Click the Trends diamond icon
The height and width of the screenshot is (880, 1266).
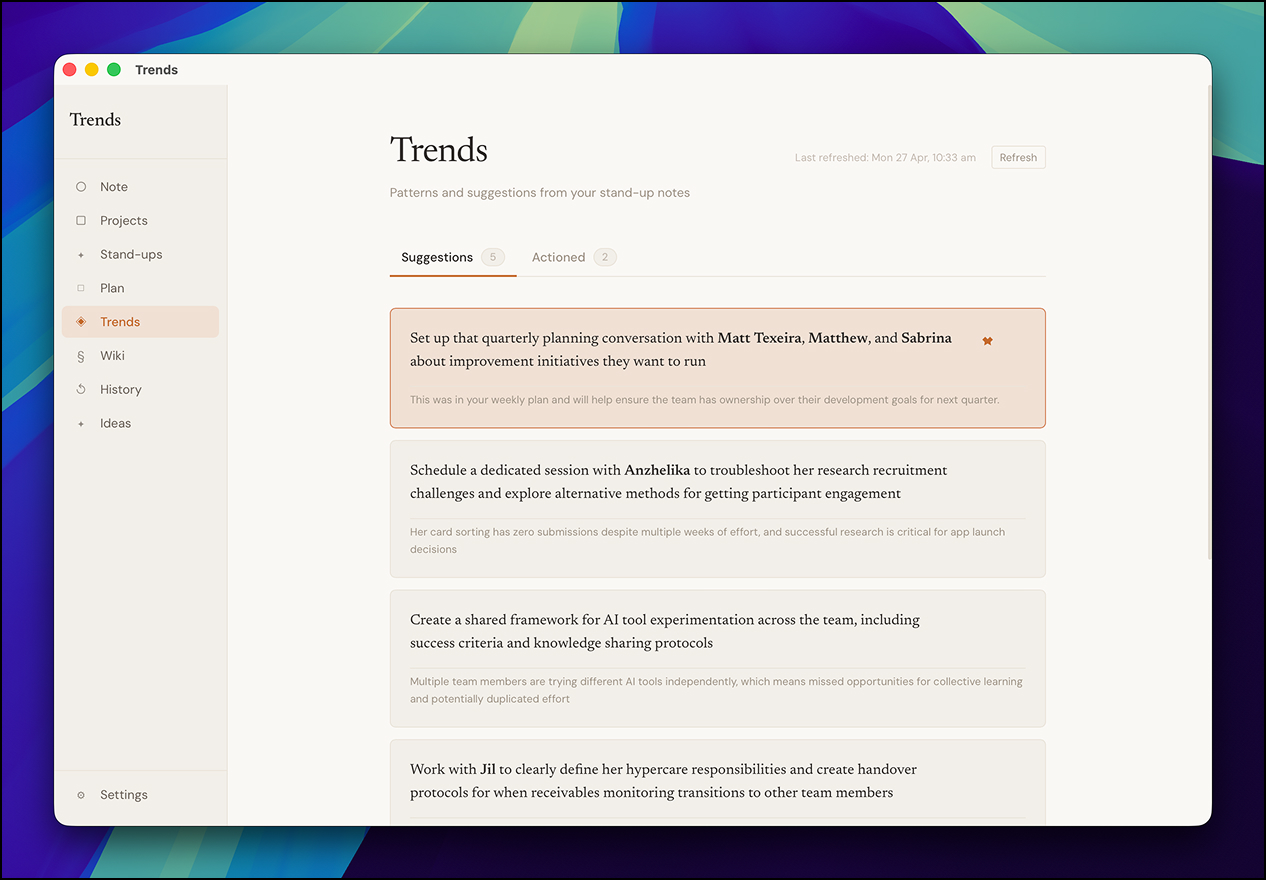click(x=81, y=322)
